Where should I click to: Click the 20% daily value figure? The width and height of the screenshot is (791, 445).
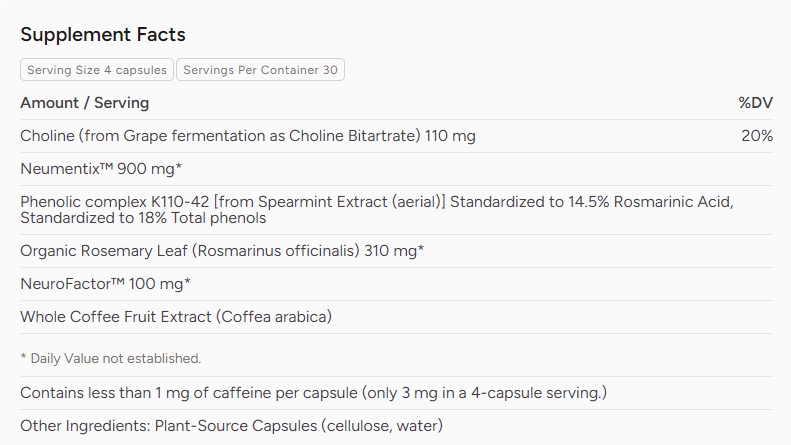click(x=757, y=136)
